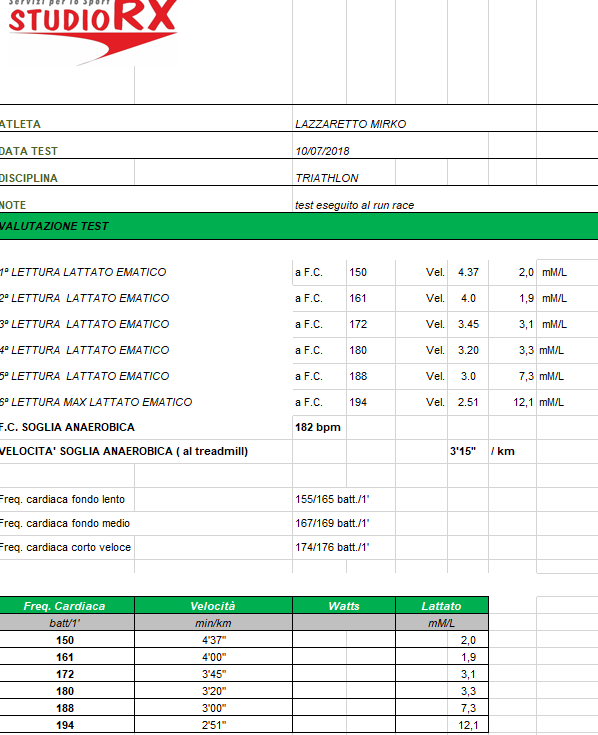
Task: Select the DATA TEST label cell
Action: coord(29,151)
